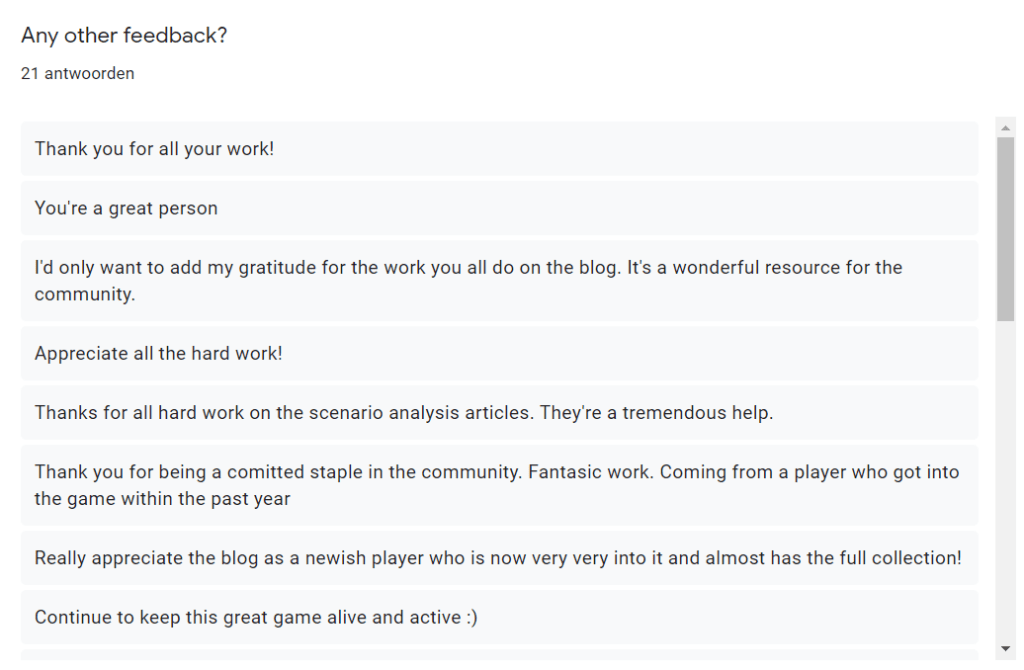Image resolution: width=1024 pixels, height=670 pixels.
Task: Click the scrollbar up arrow
Action: 1006,128
